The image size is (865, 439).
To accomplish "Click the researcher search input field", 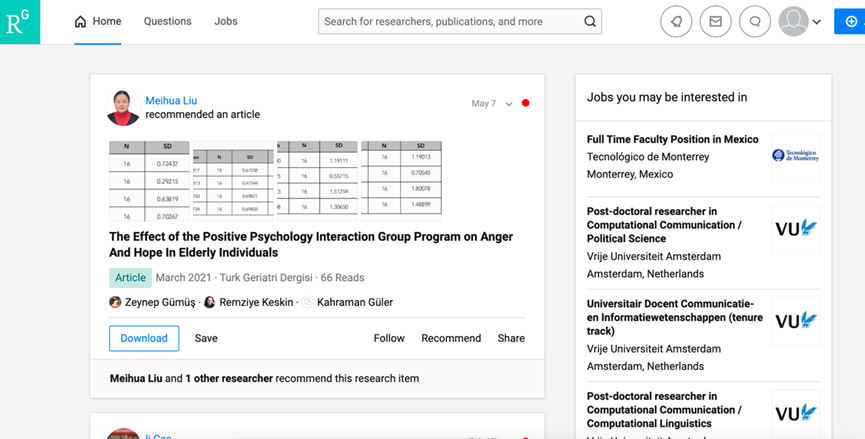I will pyautogui.click(x=450, y=21).
